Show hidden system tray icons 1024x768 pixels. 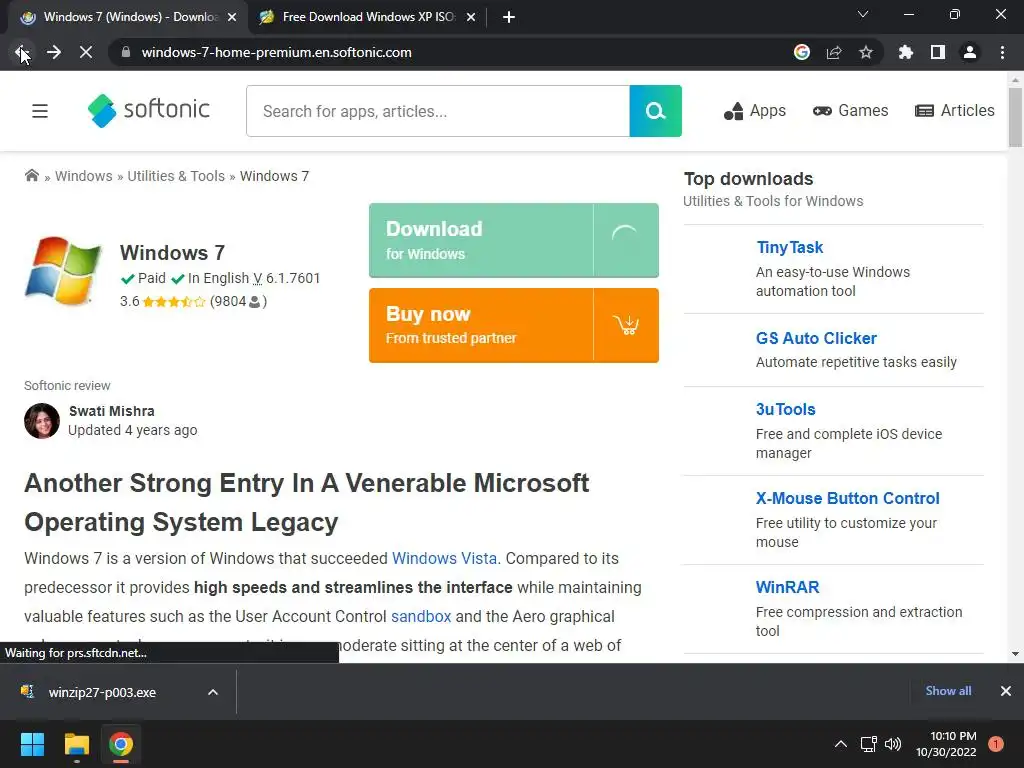[x=840, y=744]
